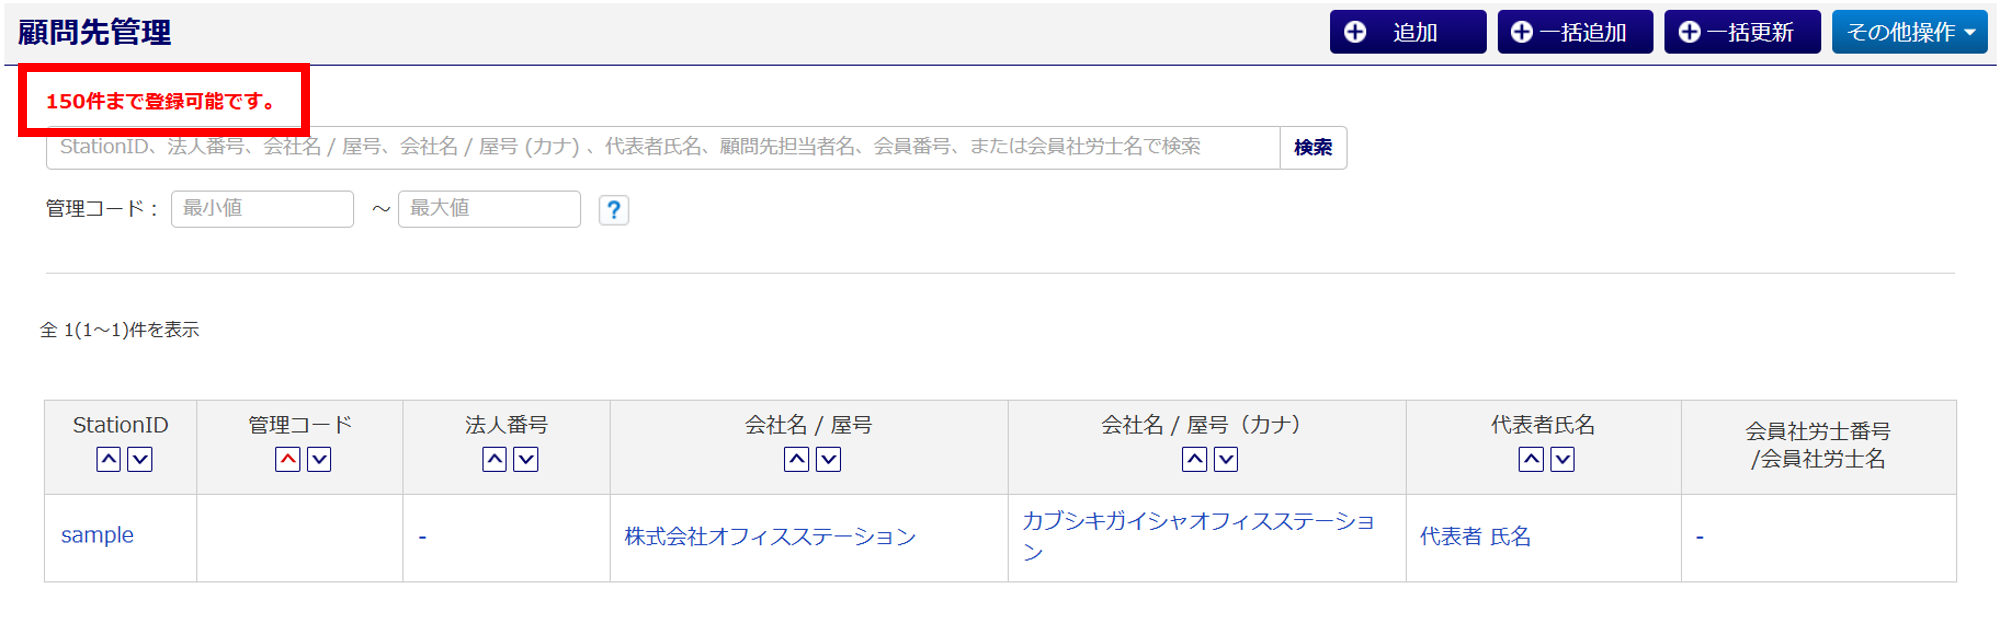Click the 管理コード 最大値 input

tap(489, 209)
